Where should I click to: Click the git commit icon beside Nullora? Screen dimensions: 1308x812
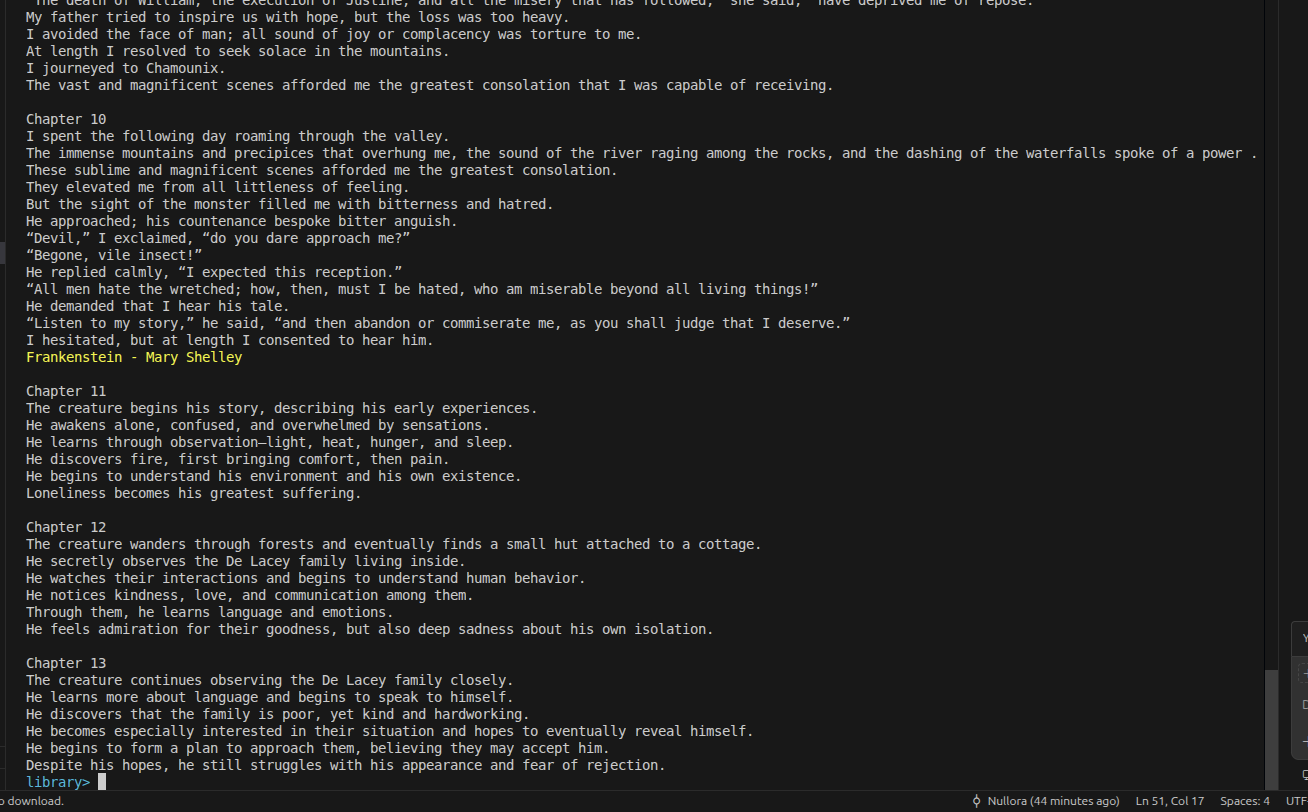click(976, 801)
